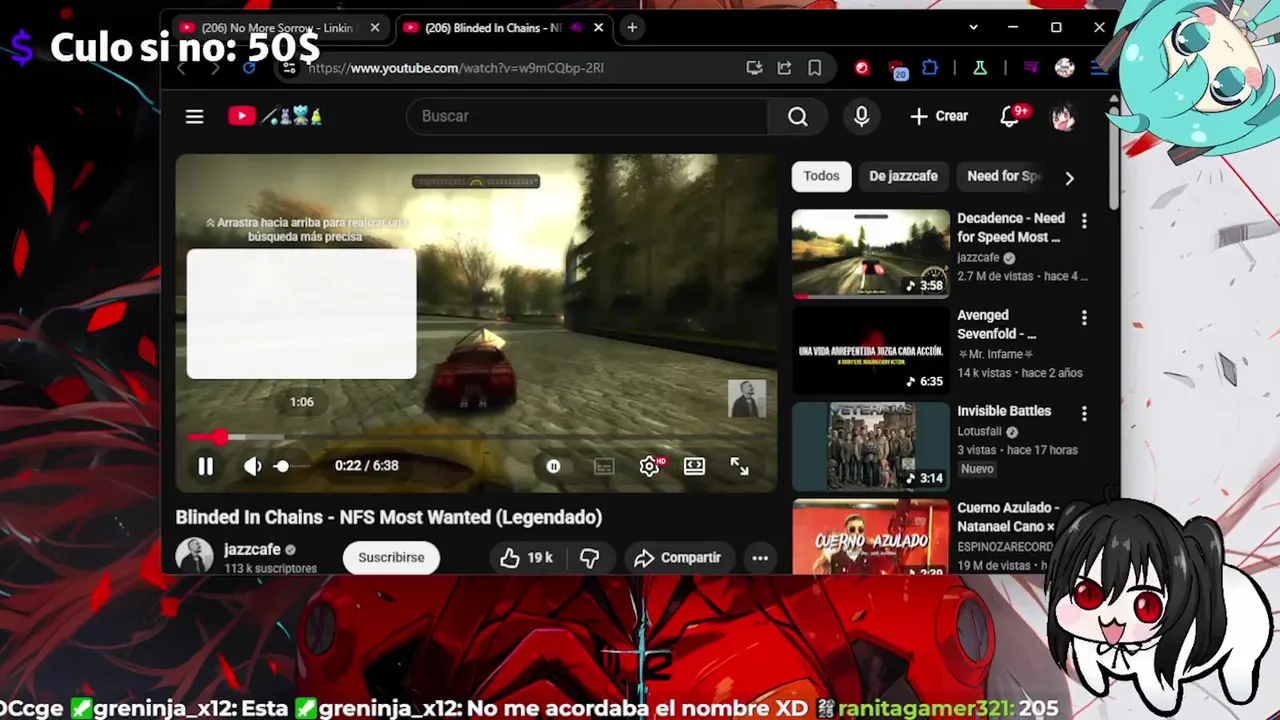Click the video title Blinded In Chains
The image size is (1280, 720).
click(x=389, y=517)
